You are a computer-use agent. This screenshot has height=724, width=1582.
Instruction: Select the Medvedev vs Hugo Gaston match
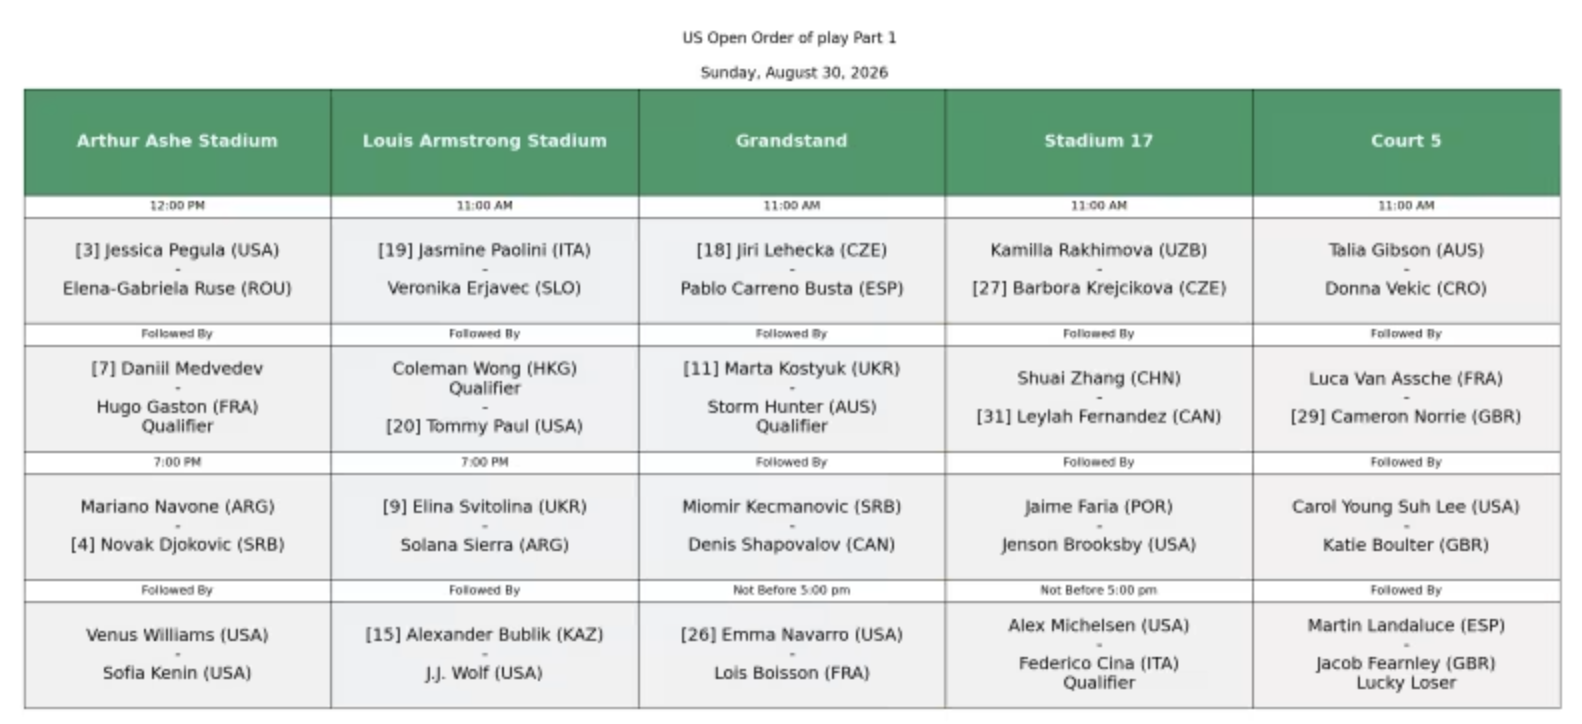(x=177, y=398)
